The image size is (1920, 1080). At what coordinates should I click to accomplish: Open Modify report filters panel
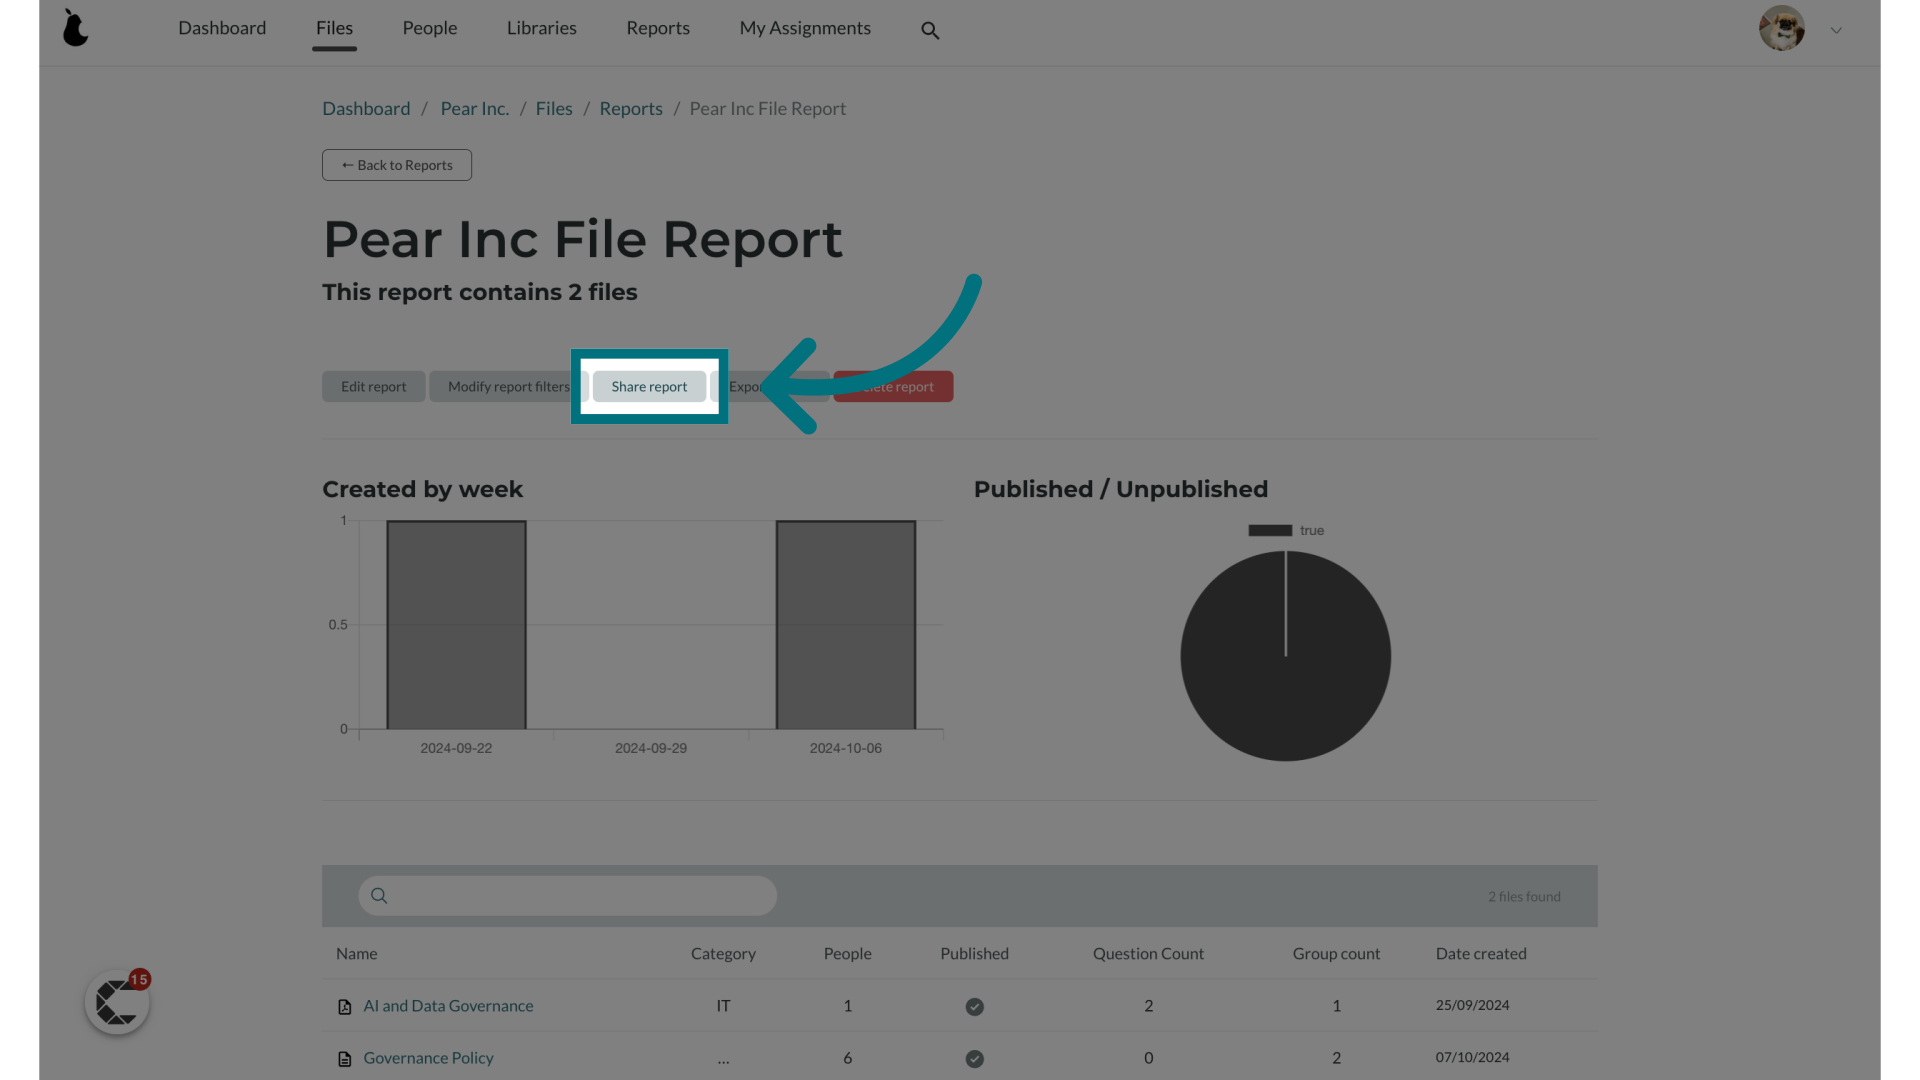coord(509,386)
